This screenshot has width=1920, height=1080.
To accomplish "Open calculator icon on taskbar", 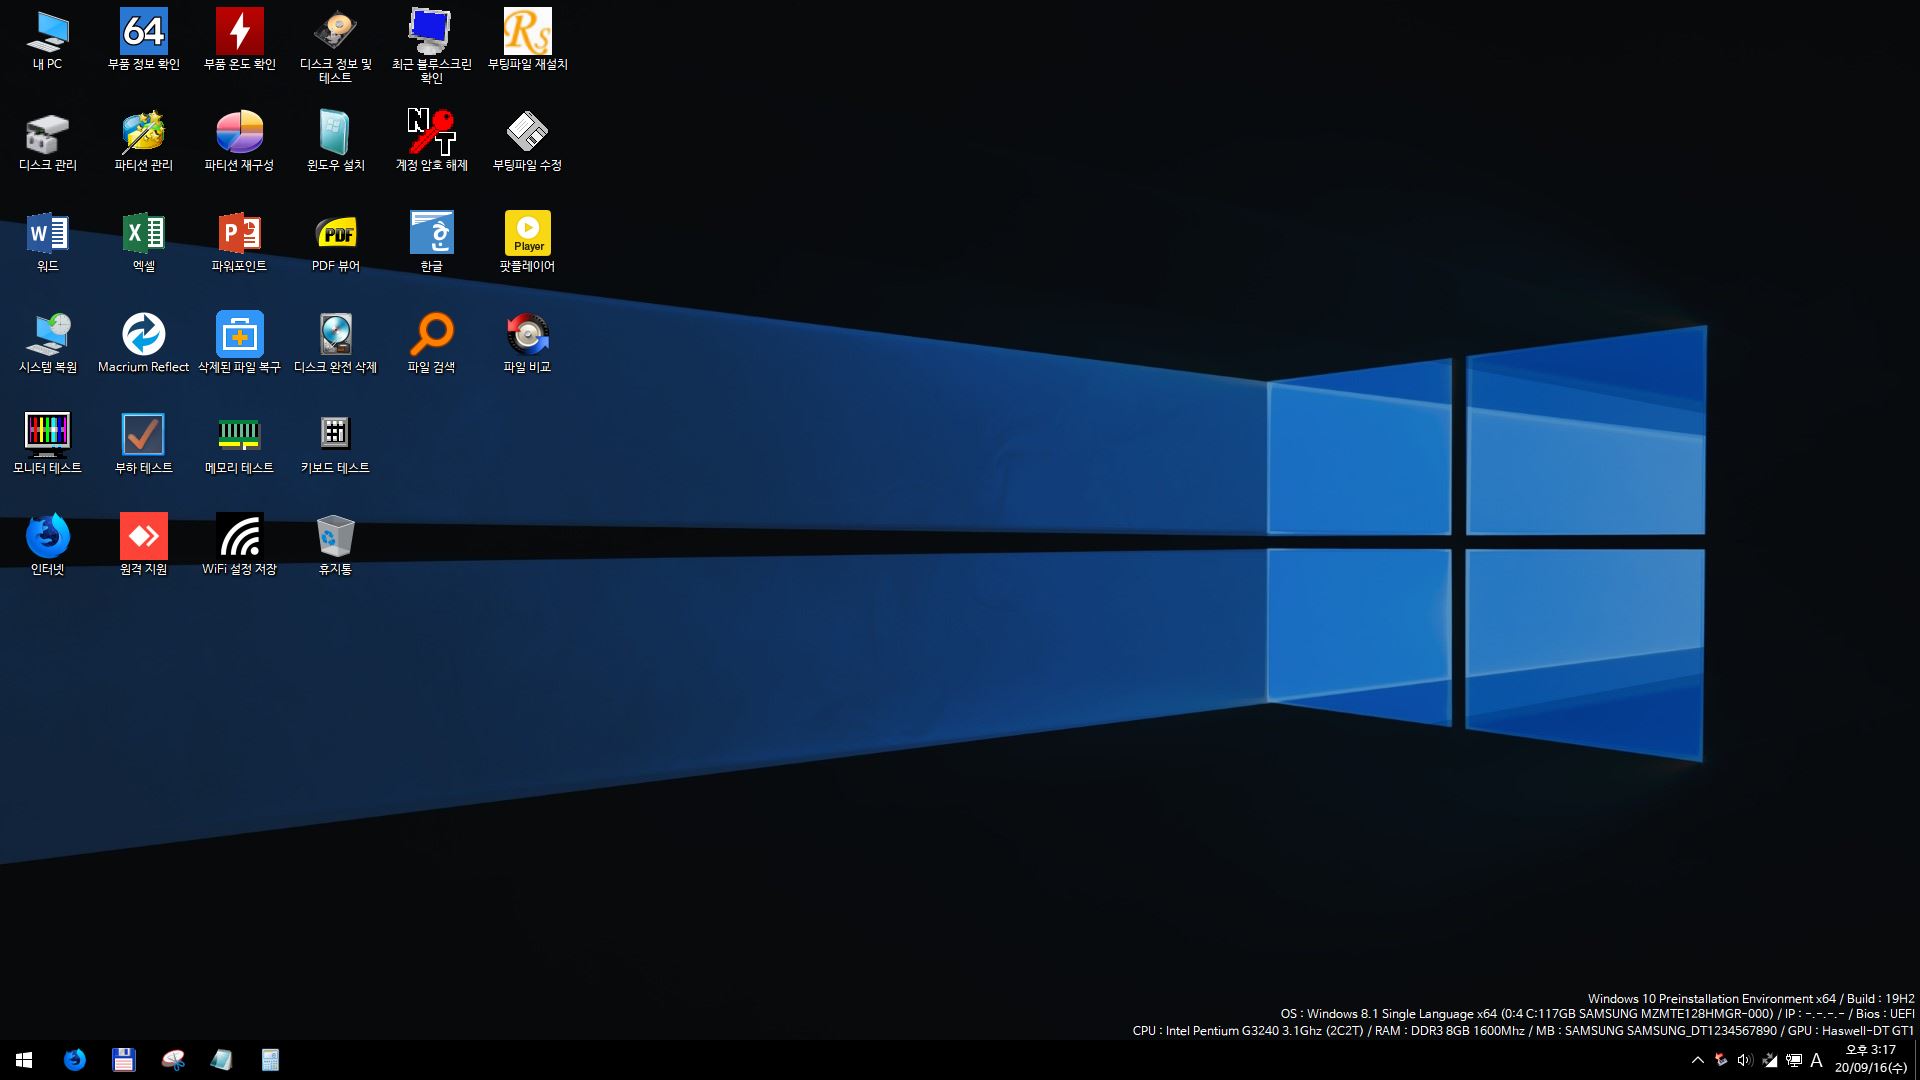I will pyautogui.click(x=271, y=1060).
